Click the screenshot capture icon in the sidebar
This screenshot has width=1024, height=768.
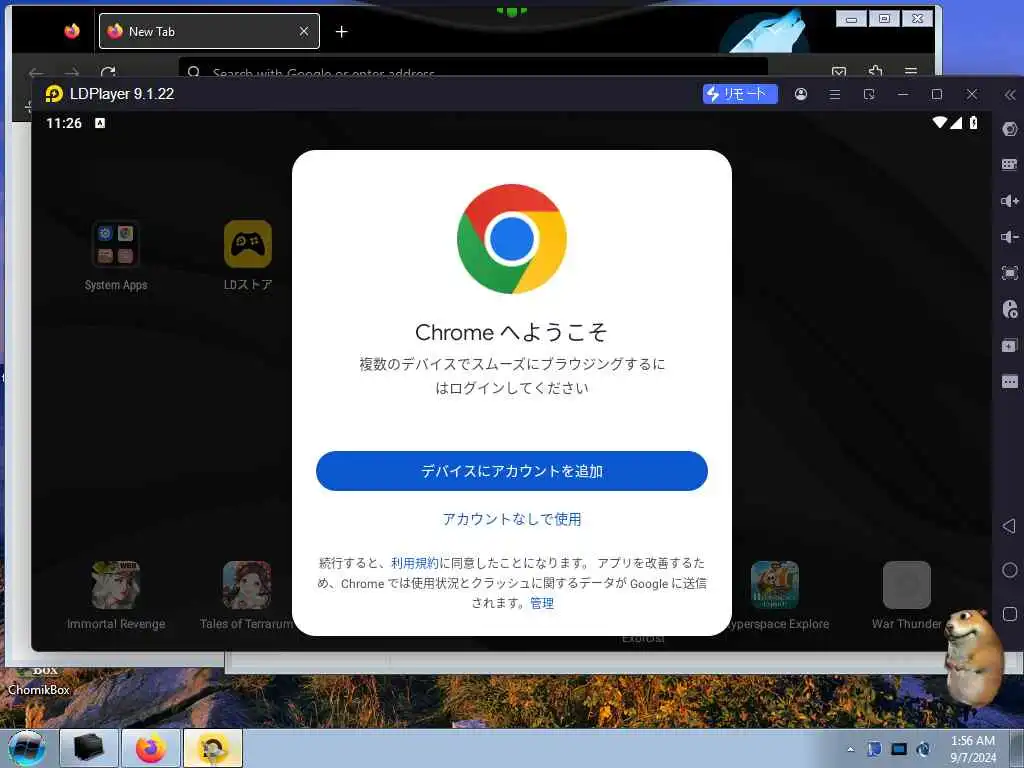coord(1010,273)
